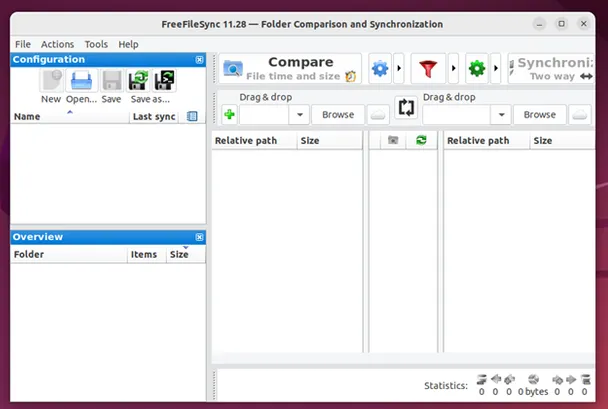Click left cloud storage icon
Screen dimensions: 608x409
pos(378,115)
